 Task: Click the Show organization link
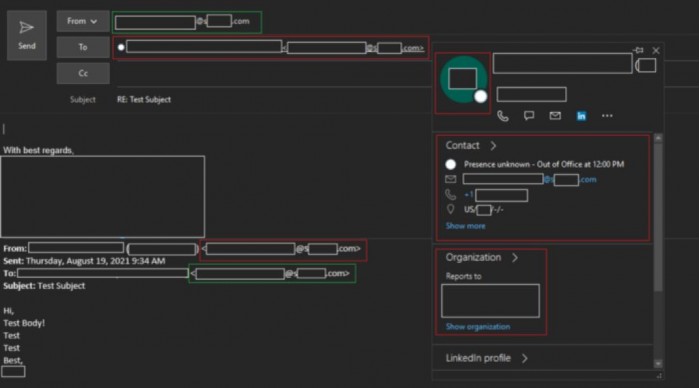(478, 327)
